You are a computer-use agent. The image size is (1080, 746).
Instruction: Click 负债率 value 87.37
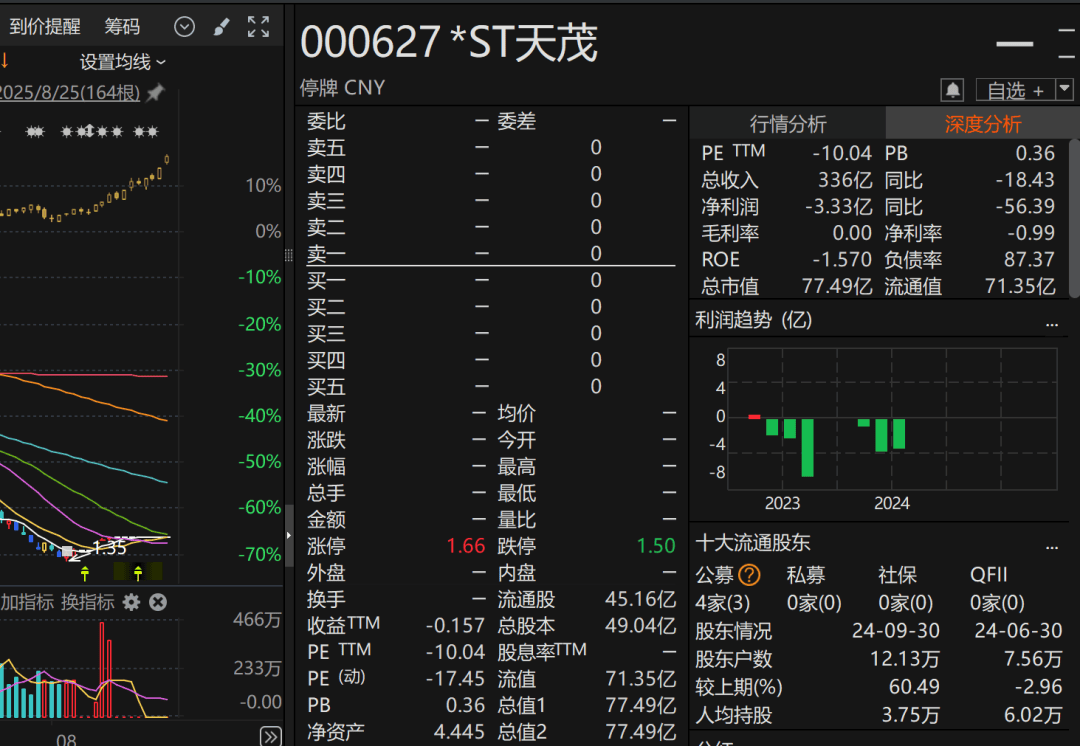click(x=1029, y=260)
